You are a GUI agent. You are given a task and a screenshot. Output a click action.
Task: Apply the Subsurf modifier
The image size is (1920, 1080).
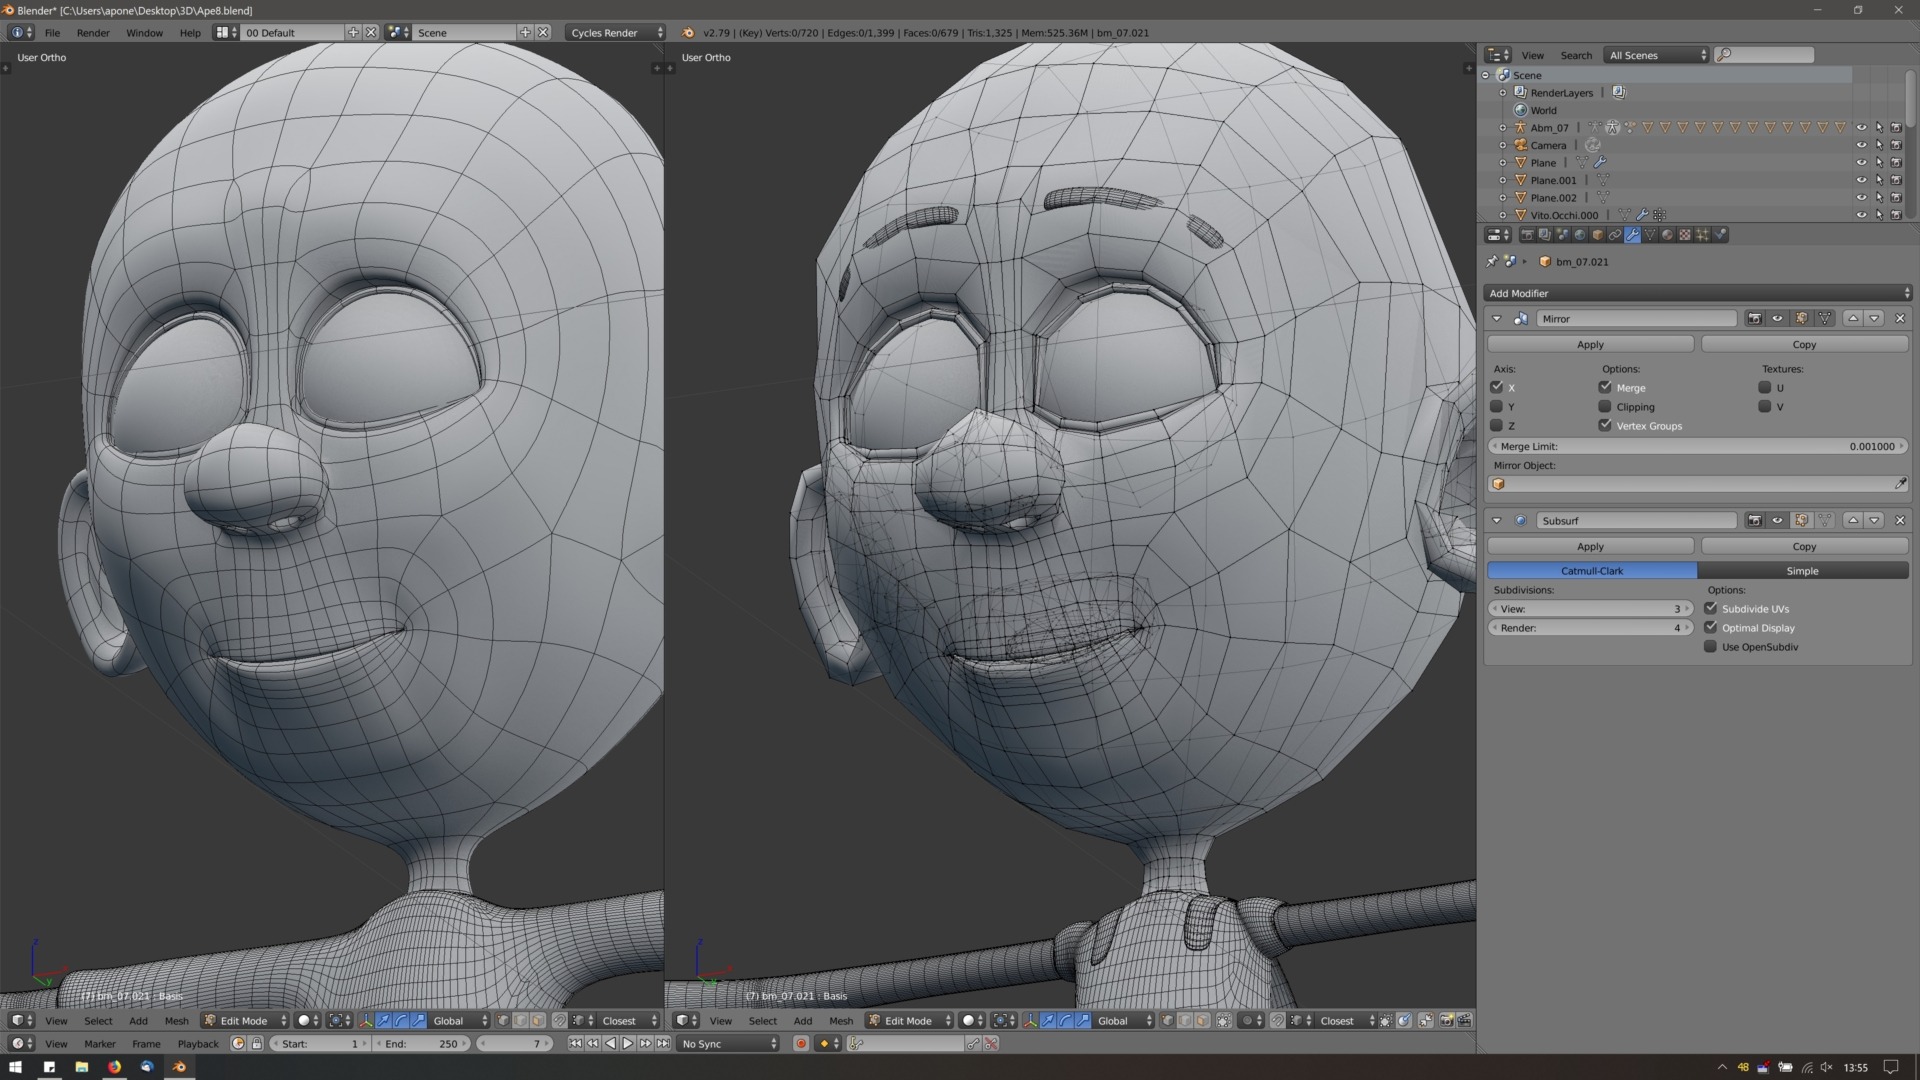1590,547
